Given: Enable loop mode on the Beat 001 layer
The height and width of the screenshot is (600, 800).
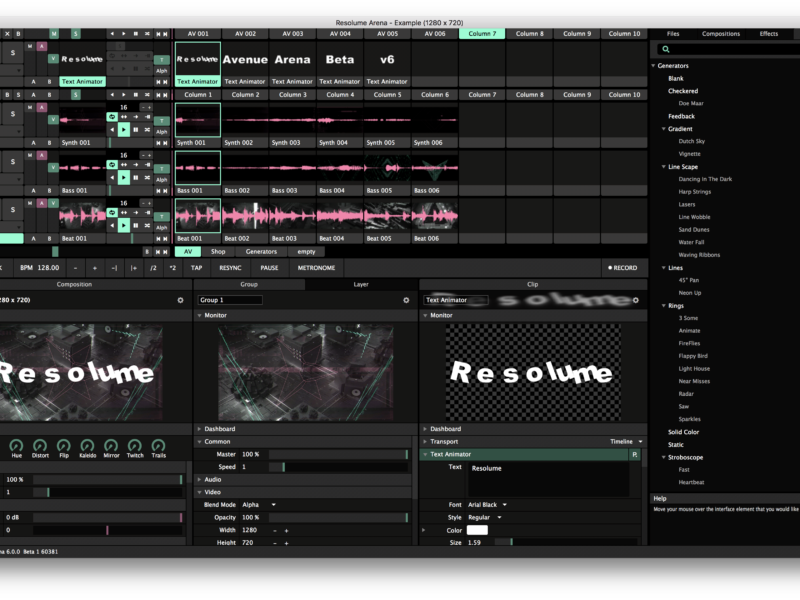Looking at the screenshot, I should 112,213.
